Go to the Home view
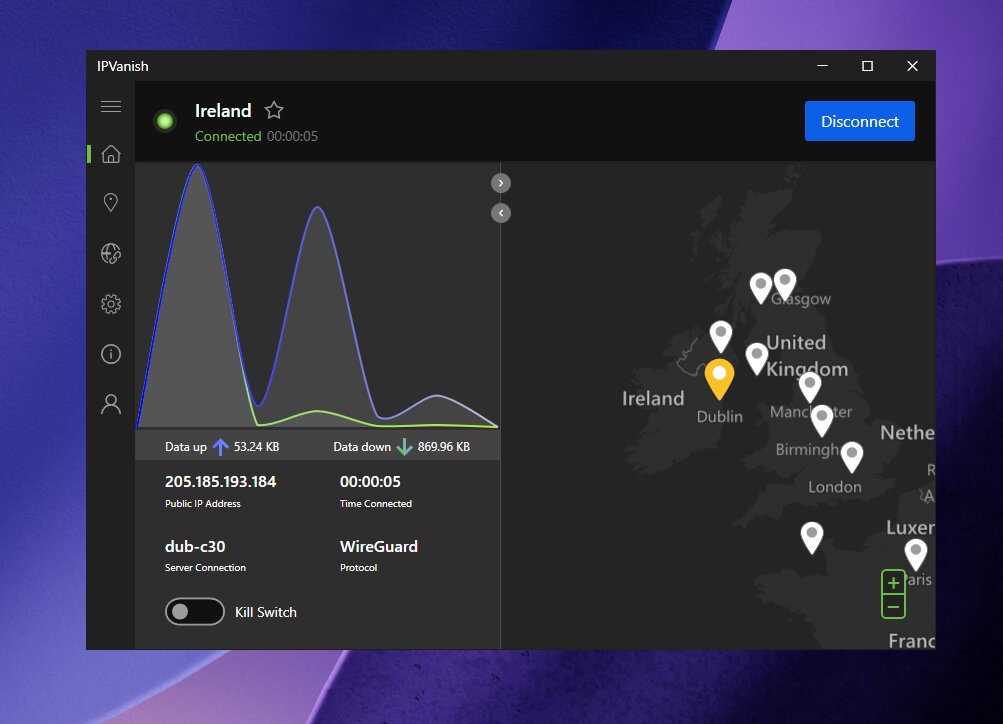 click(x=111, y=154)
